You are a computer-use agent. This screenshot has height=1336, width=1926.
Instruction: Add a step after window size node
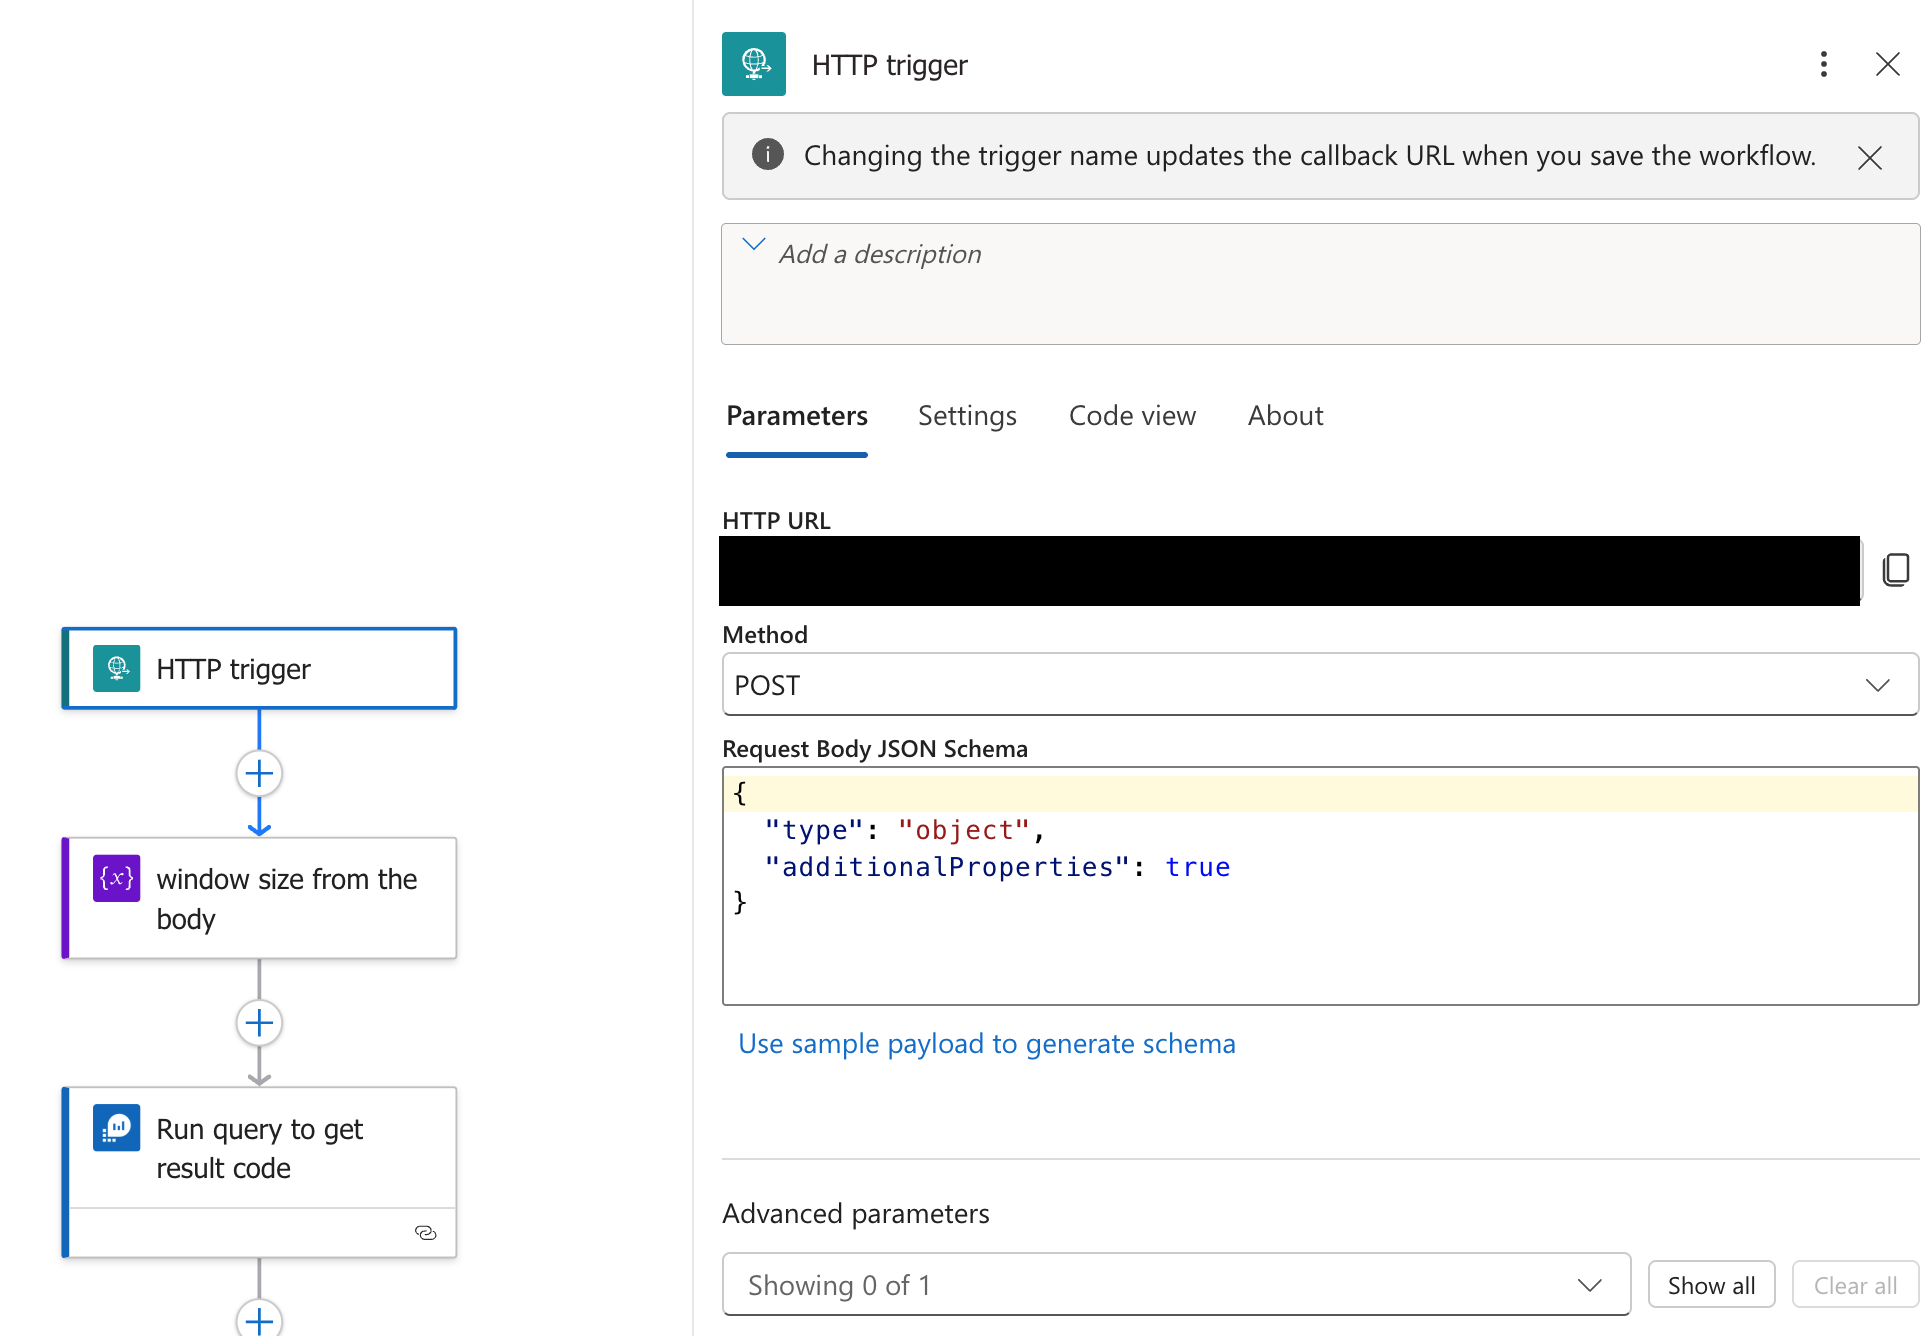point(259,1023)
